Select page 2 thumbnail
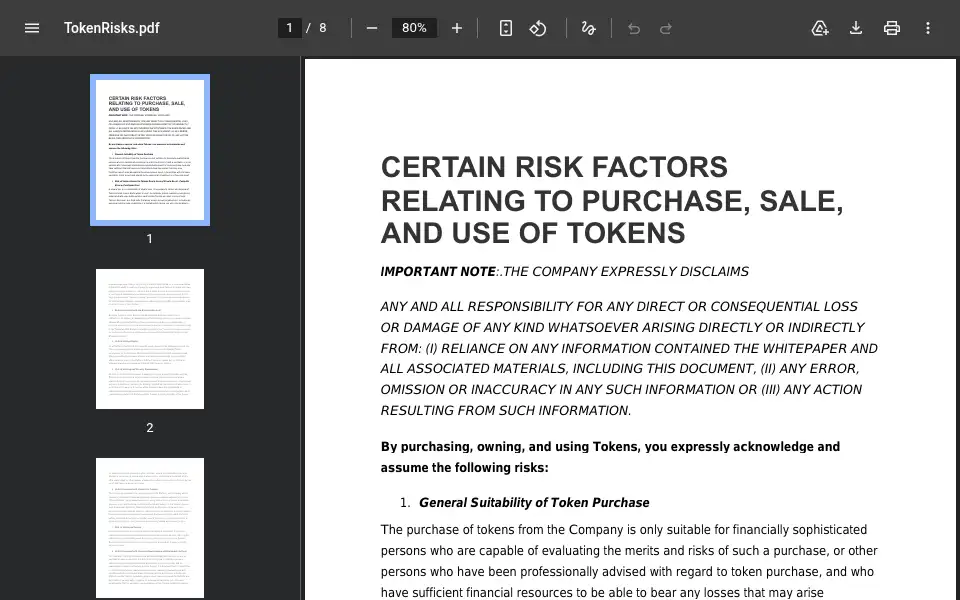 (150, 339)
